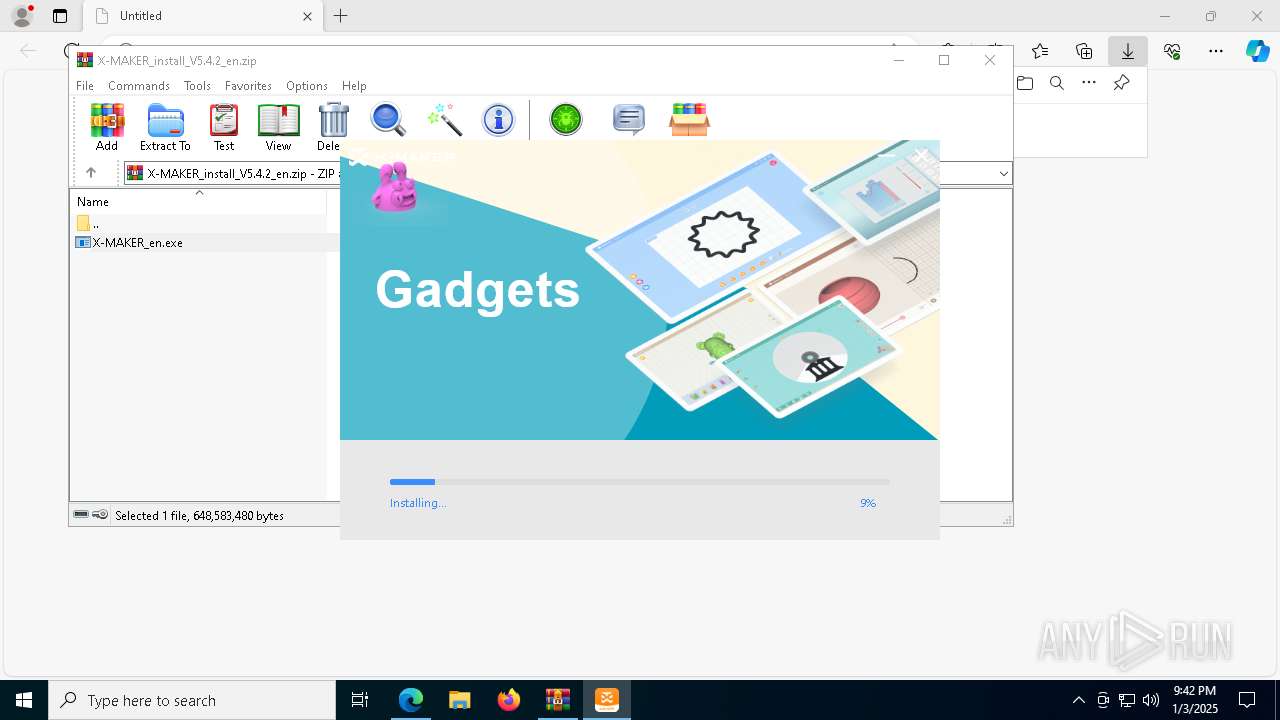Show hidden system tray icons
The height and width of the screenshot is (720, 1280).
point(1078,700)
